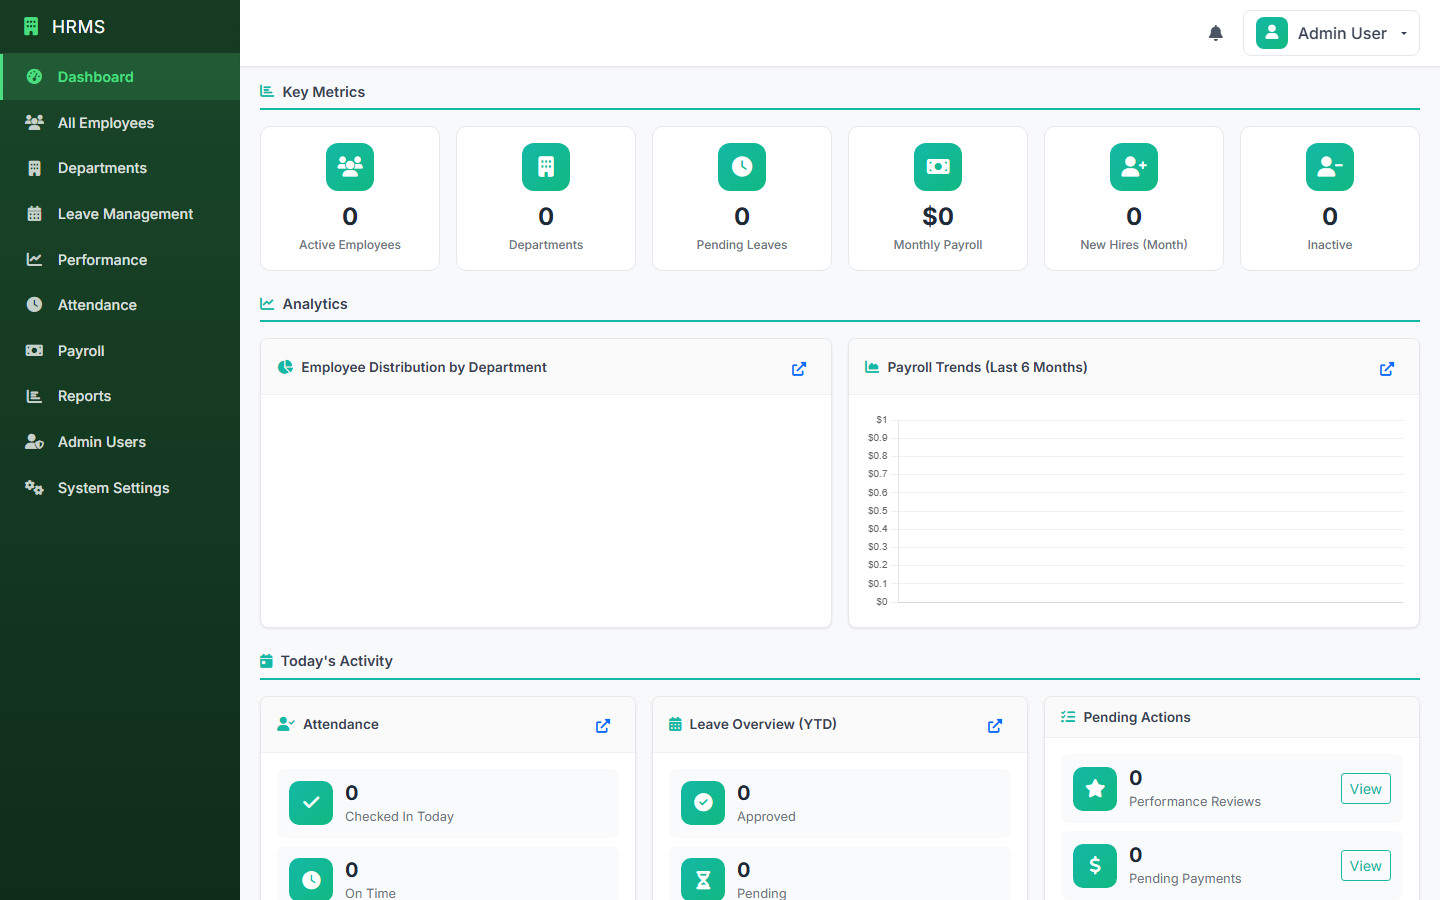Click the Inactive label
The height and width of the screenshot is (900, 1440).
[1330, 245]
